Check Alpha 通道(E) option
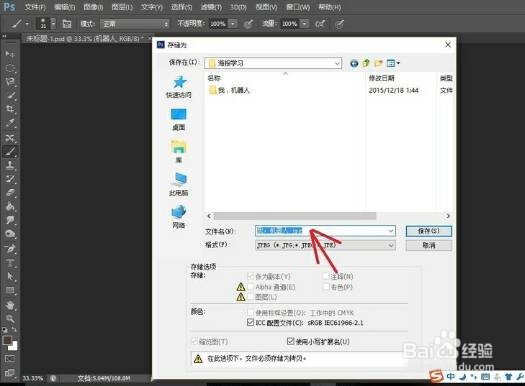The height and width of the screenshot is (386, 525). tap(250, 287)
